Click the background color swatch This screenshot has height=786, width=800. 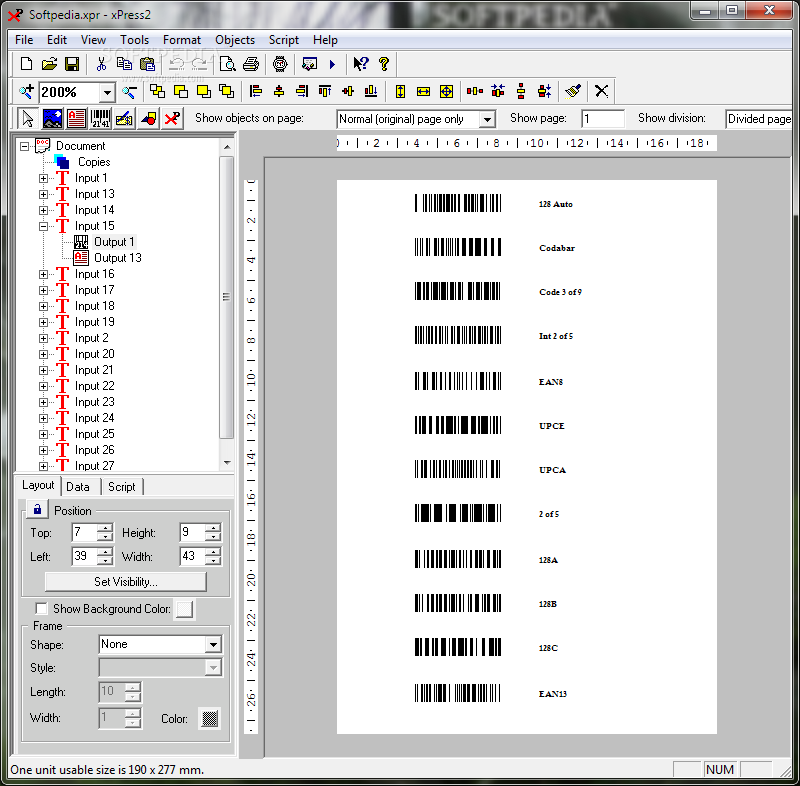pos(184,609)
